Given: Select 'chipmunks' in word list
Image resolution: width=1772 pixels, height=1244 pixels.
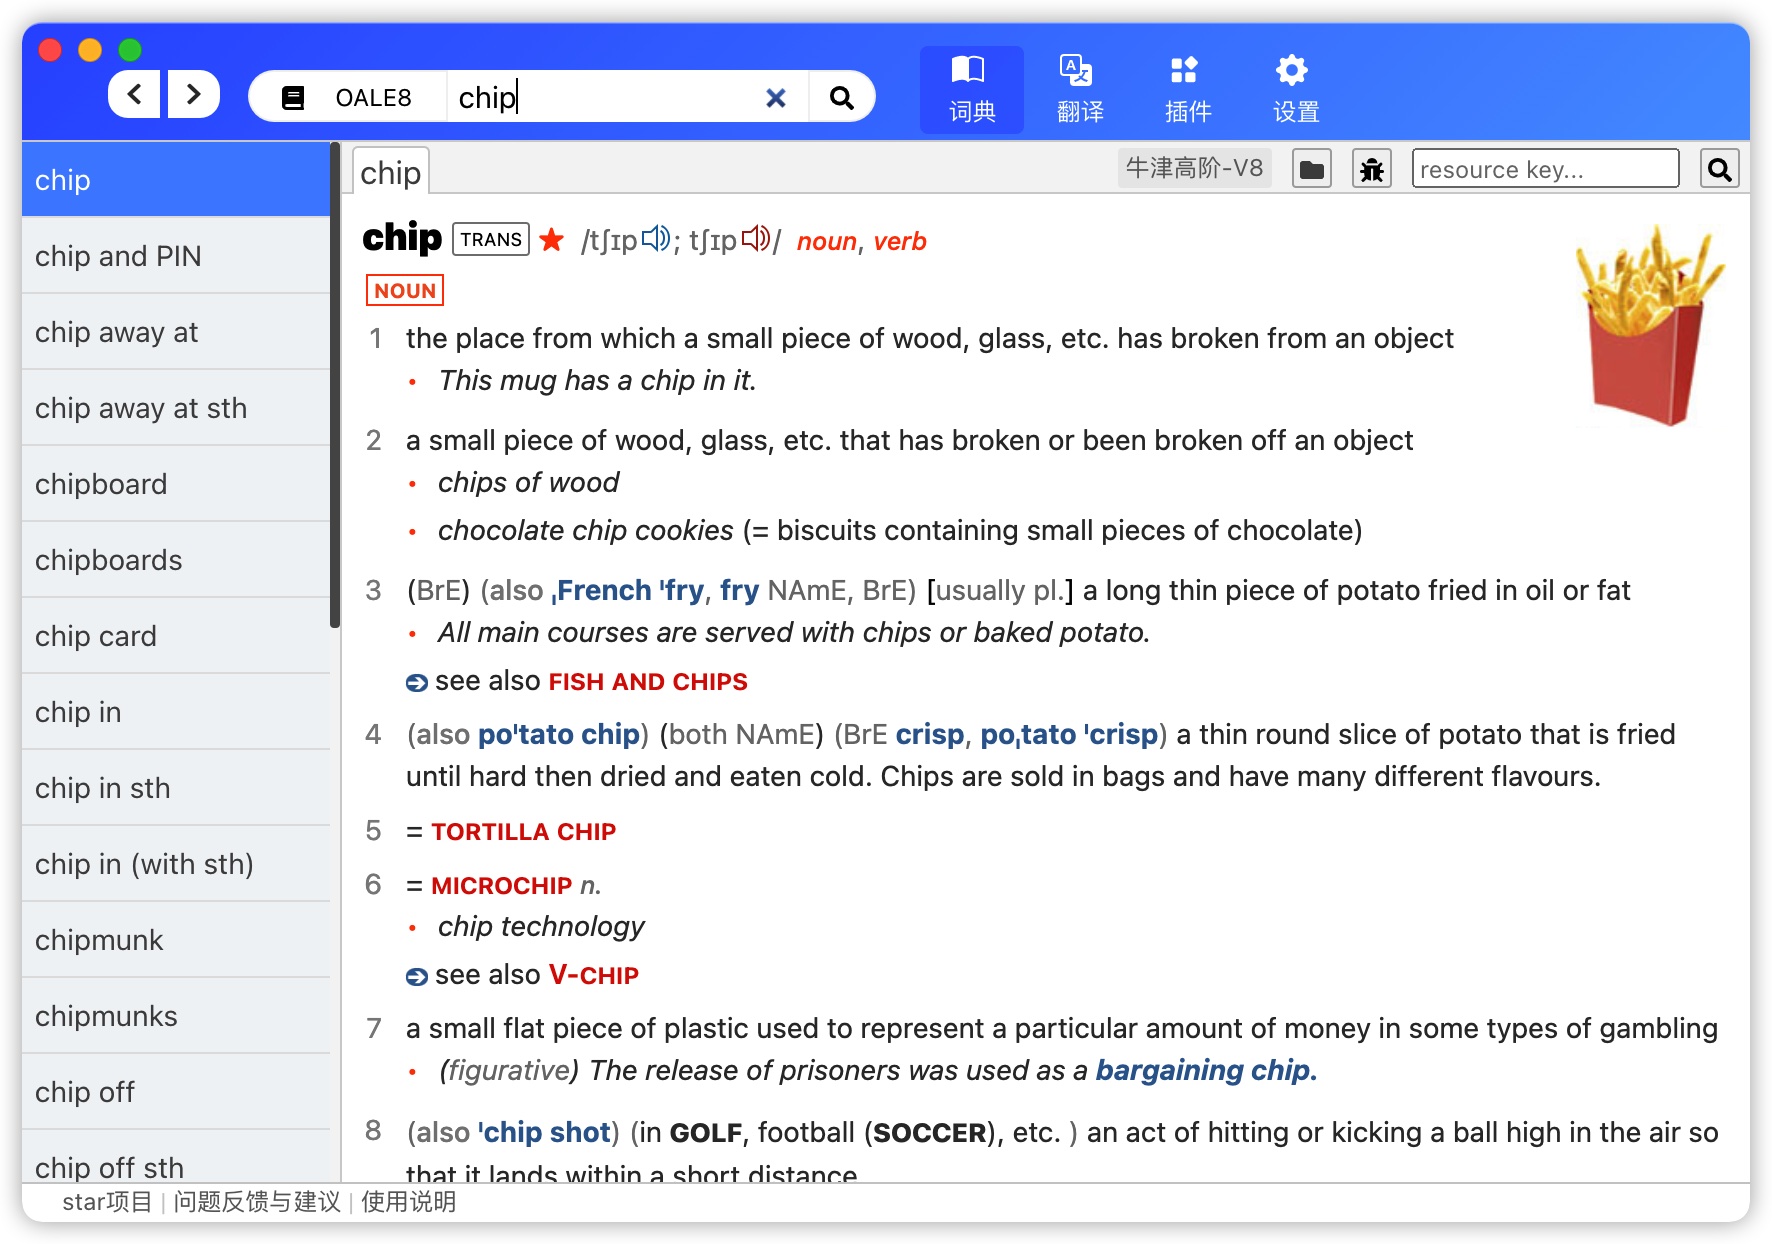Looking at the screenshot, I should pyautogui.click(x=176, y=1016).
